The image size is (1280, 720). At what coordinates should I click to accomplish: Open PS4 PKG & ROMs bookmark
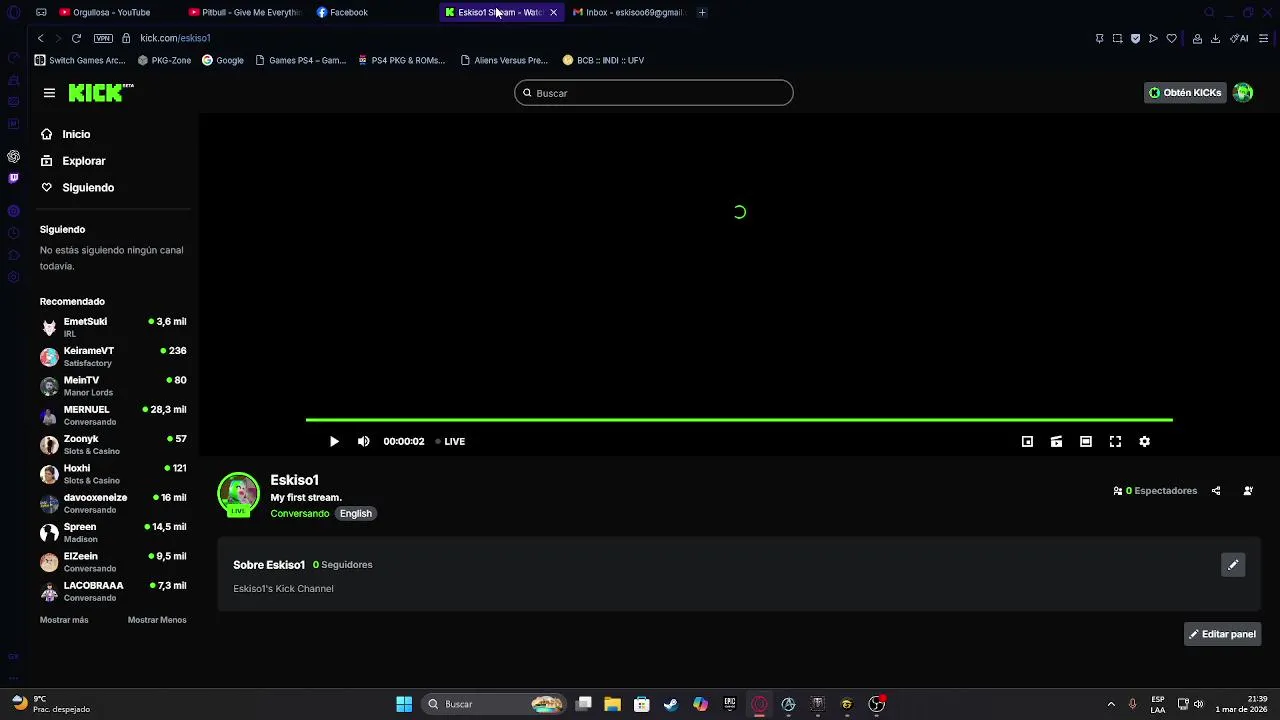tap(401, 60)
